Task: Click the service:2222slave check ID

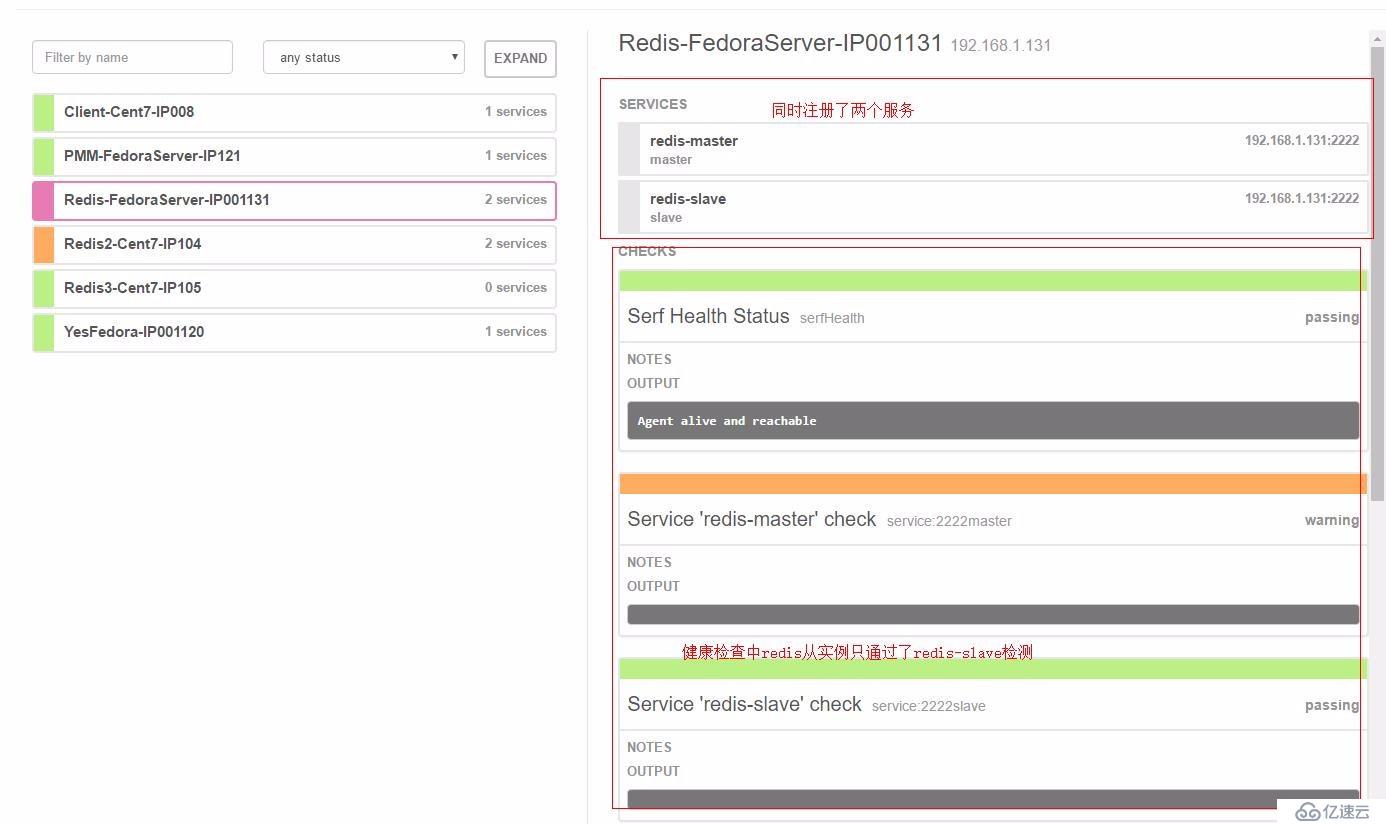Action: (929, 706)
